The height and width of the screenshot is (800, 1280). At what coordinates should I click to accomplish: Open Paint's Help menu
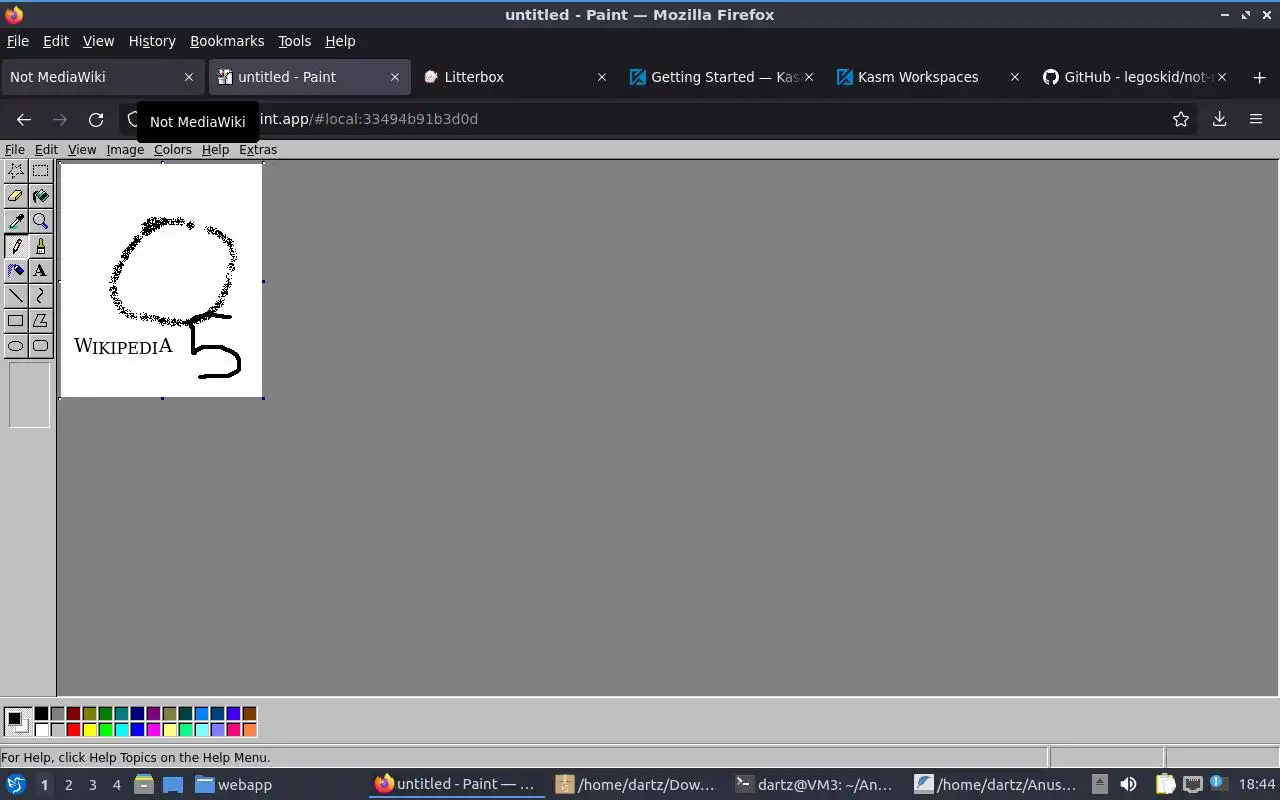pyautogui.click(x=215, y=150)
